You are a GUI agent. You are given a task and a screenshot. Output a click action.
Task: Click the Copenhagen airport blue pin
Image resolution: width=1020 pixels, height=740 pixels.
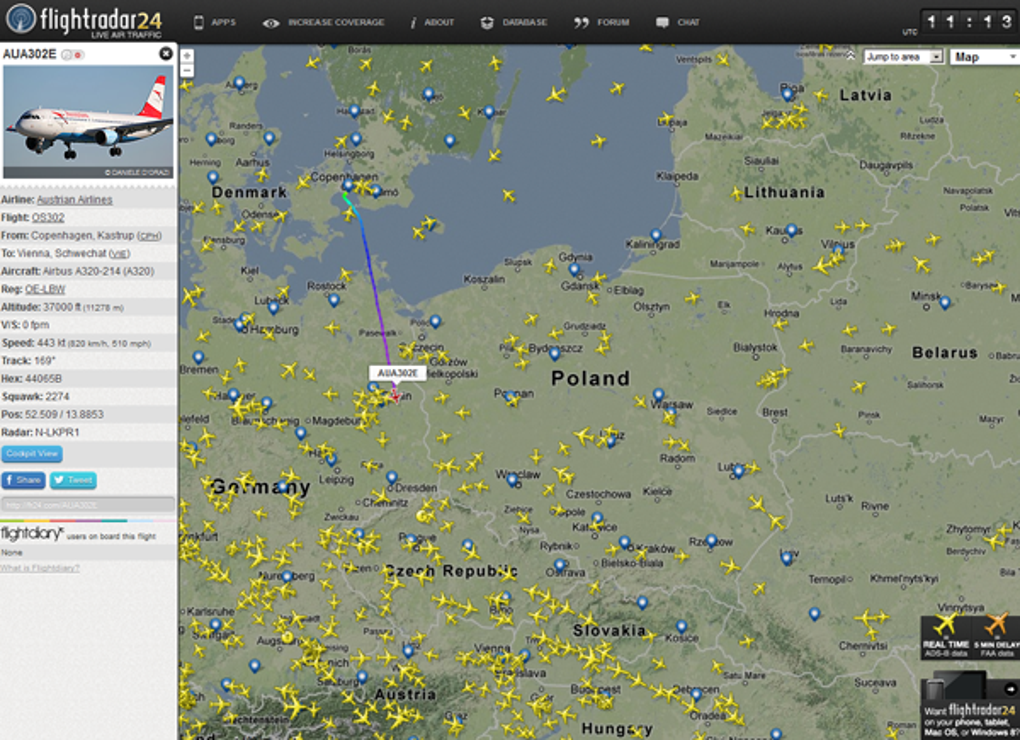pyautogui.click(x=348, y=186)
